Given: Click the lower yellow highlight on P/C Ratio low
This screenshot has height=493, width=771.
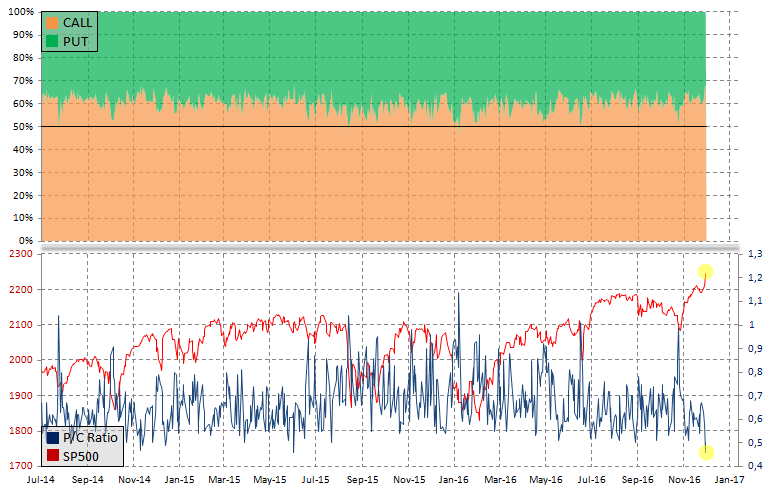Looking at the screenshot, I should coord(706,452).
